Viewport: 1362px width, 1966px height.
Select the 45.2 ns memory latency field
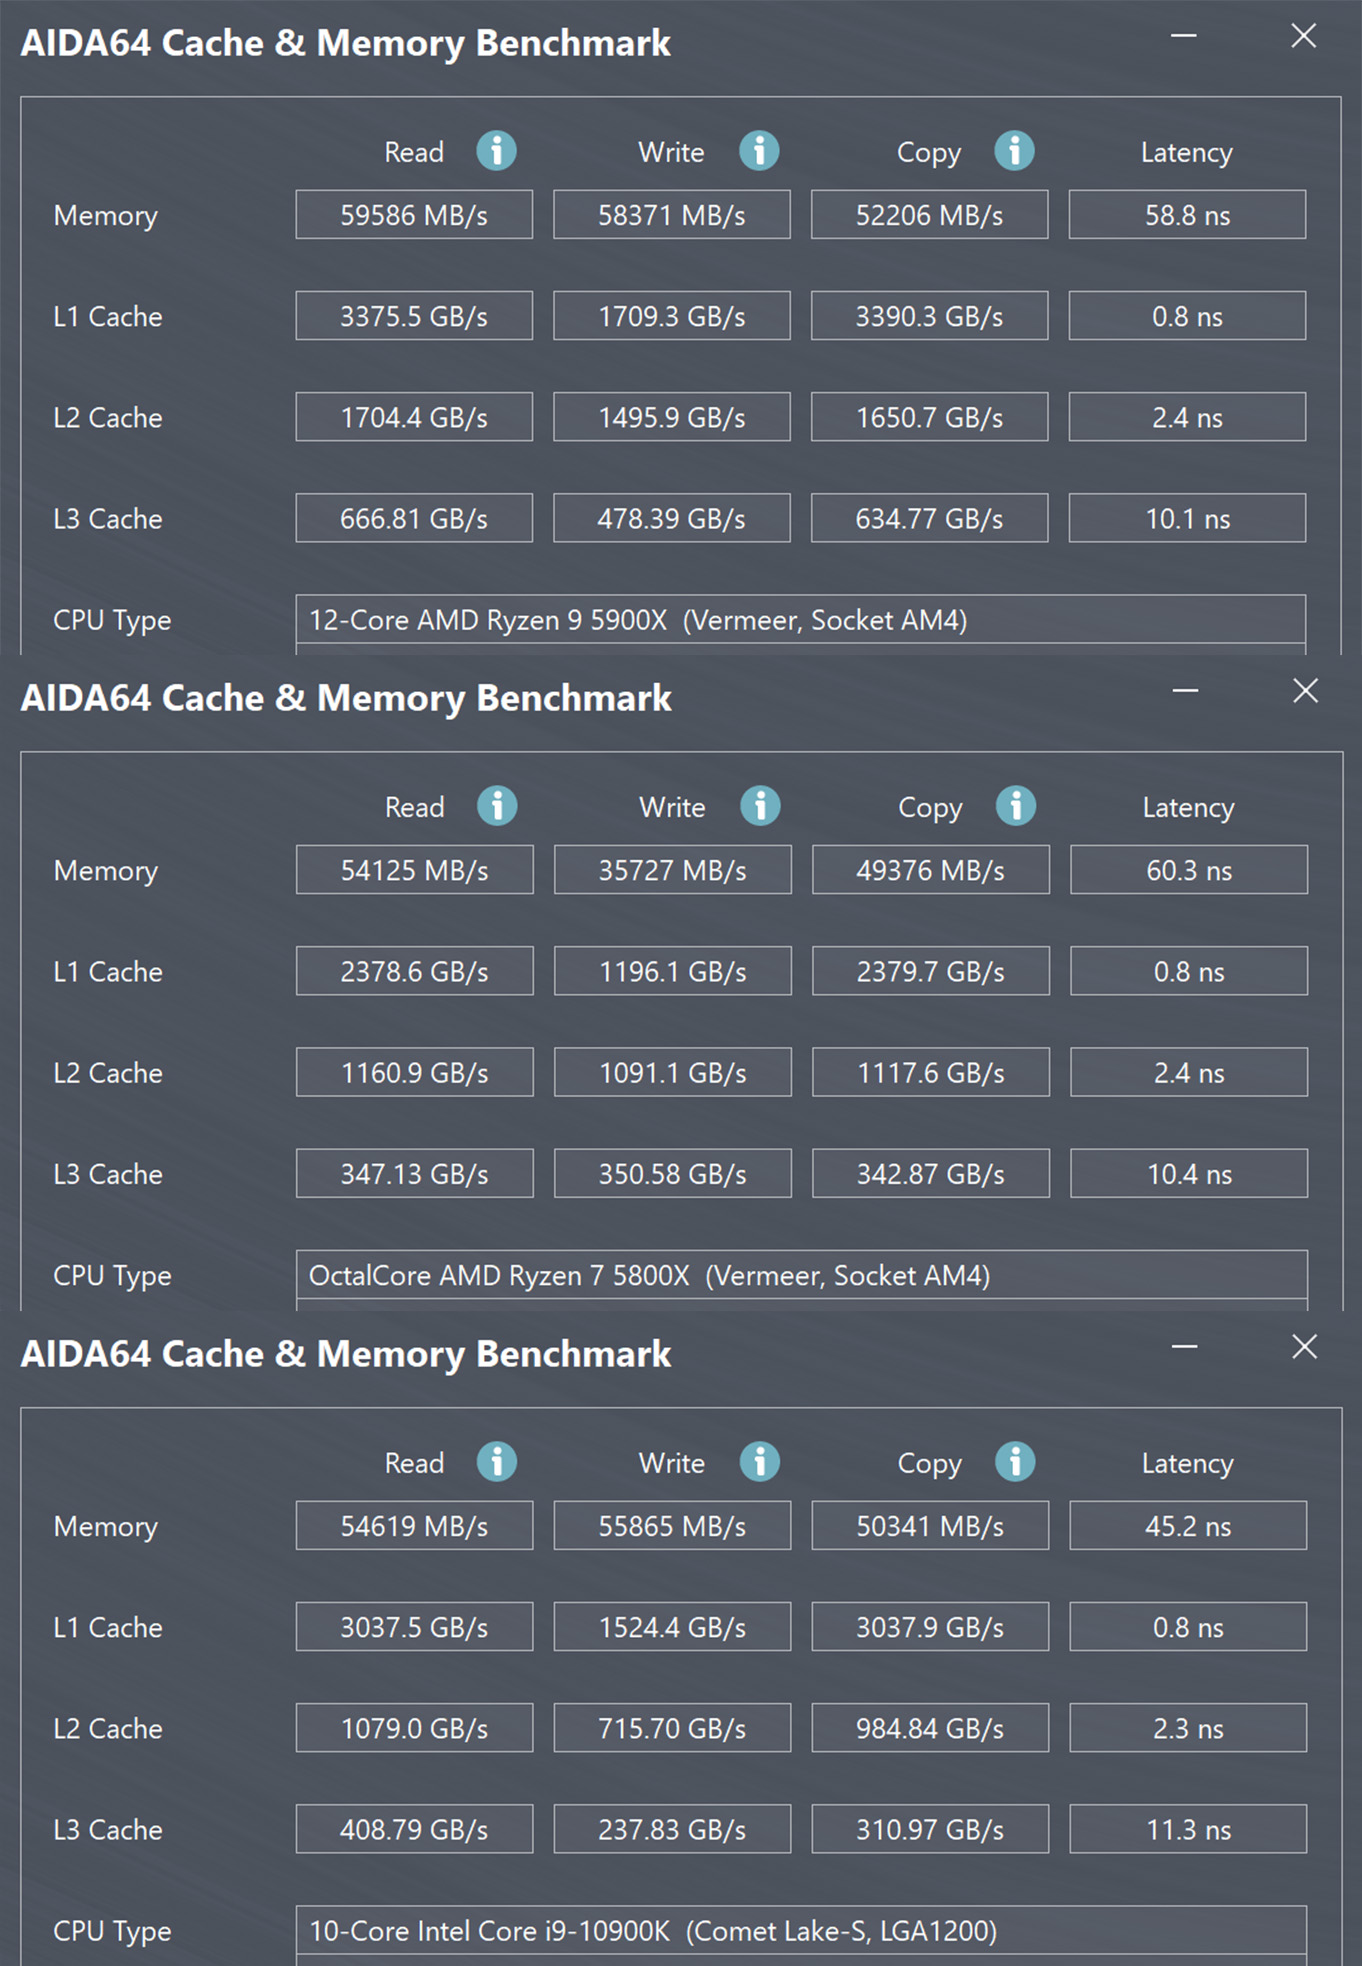pos(1187,1526)
